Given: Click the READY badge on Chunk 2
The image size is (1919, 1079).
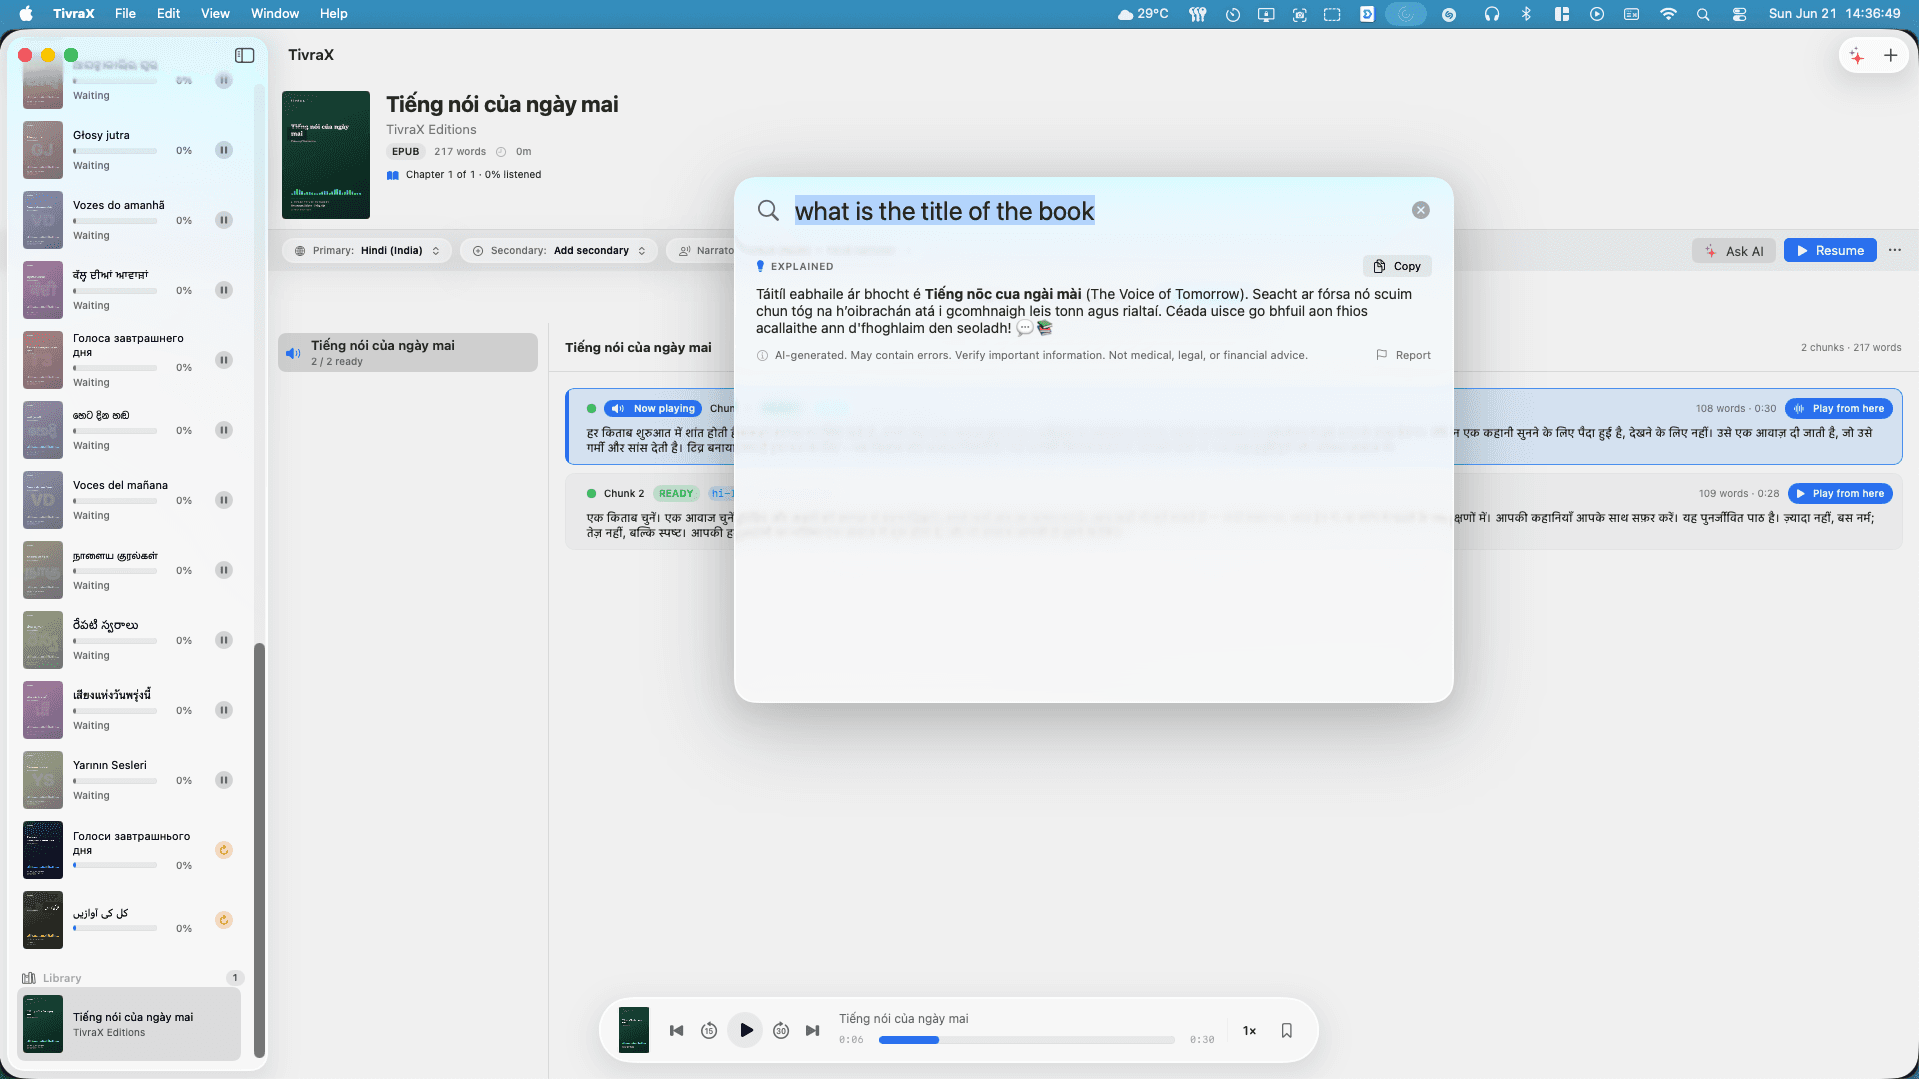Looking at the screenshot, I should pos(676,493).
